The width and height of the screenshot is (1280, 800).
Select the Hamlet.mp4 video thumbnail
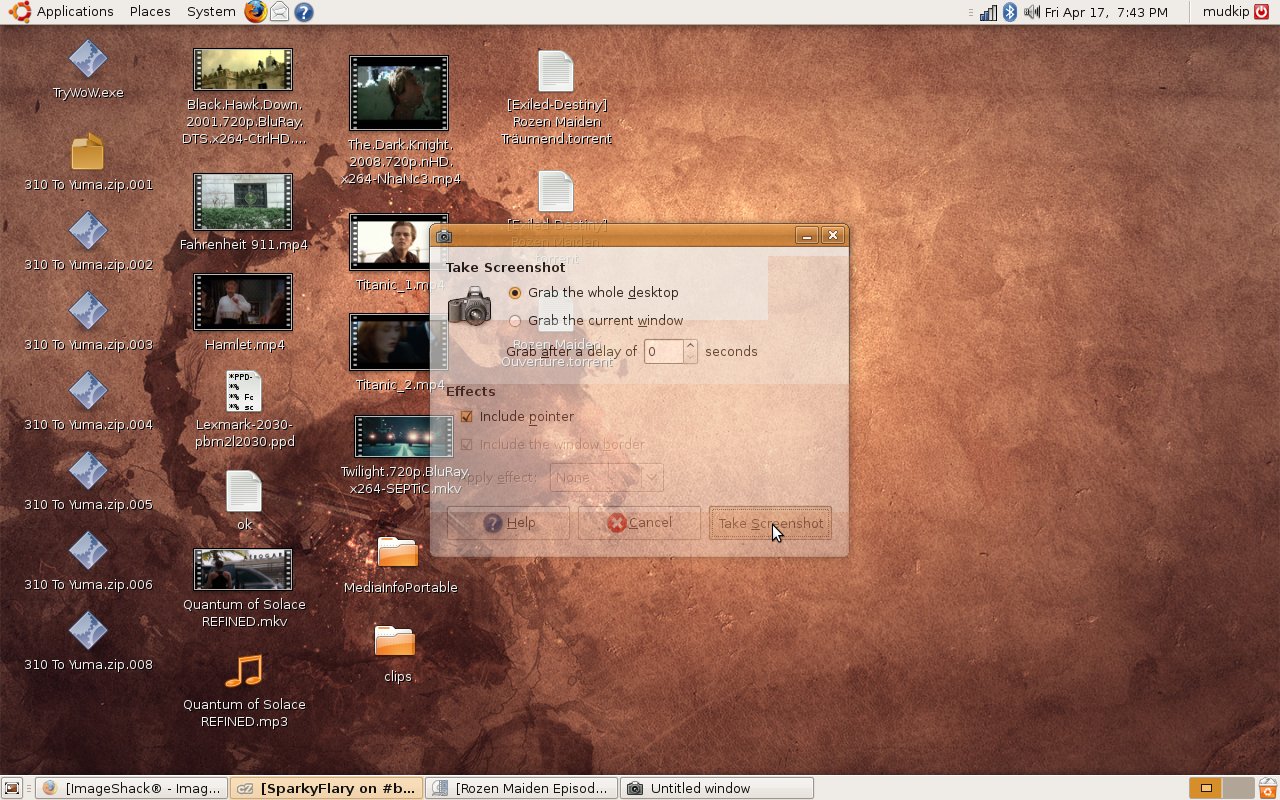coord(243,302)
